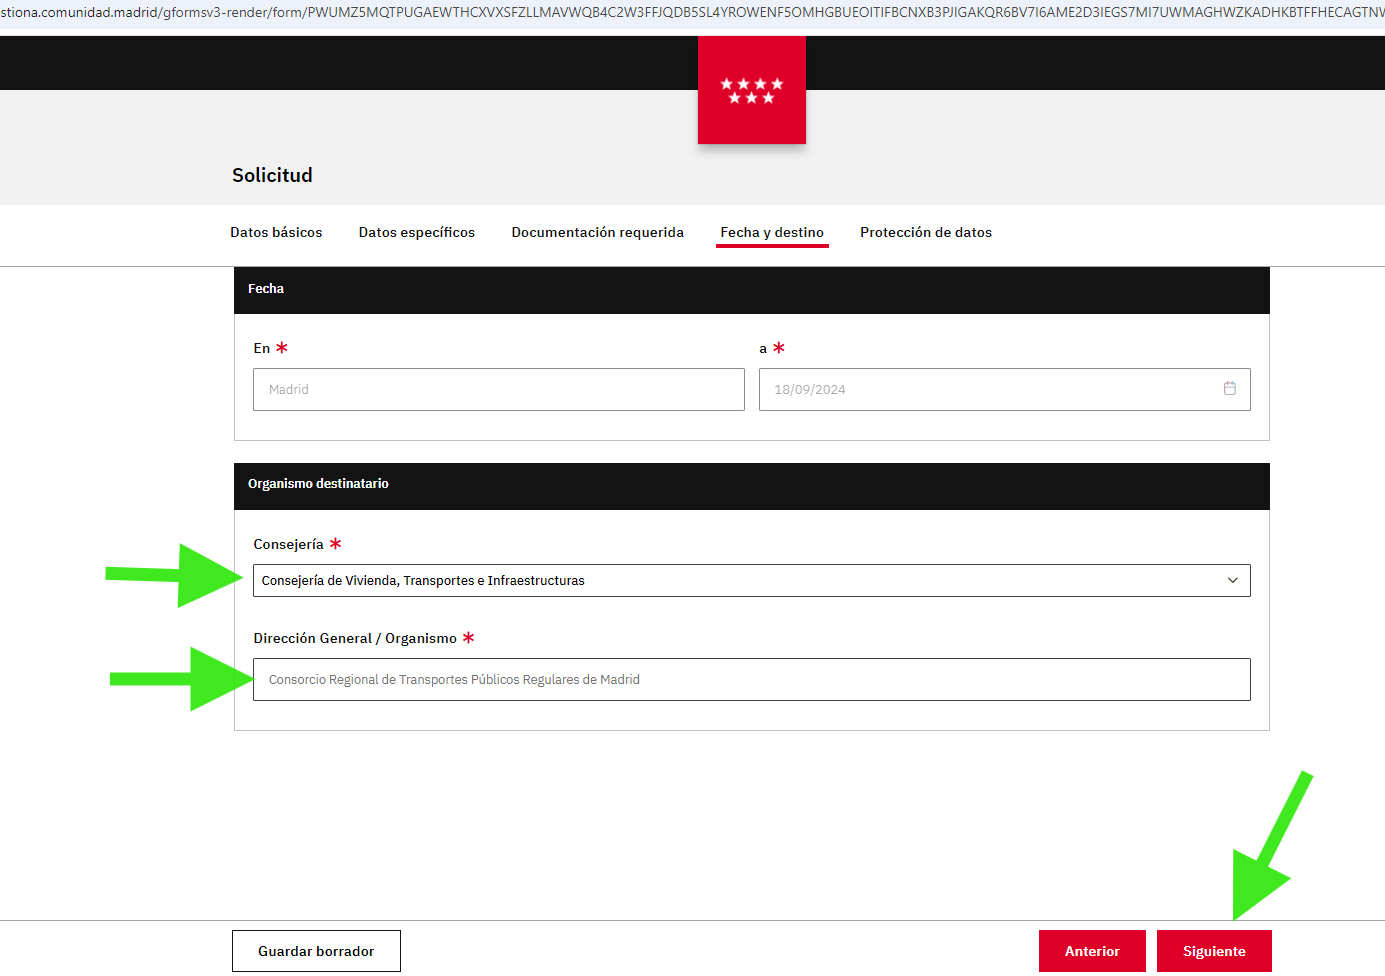Click the Dirección General / Organismo text field
The height and width of the screenshot is (976, 1385).
coord(750,680)
